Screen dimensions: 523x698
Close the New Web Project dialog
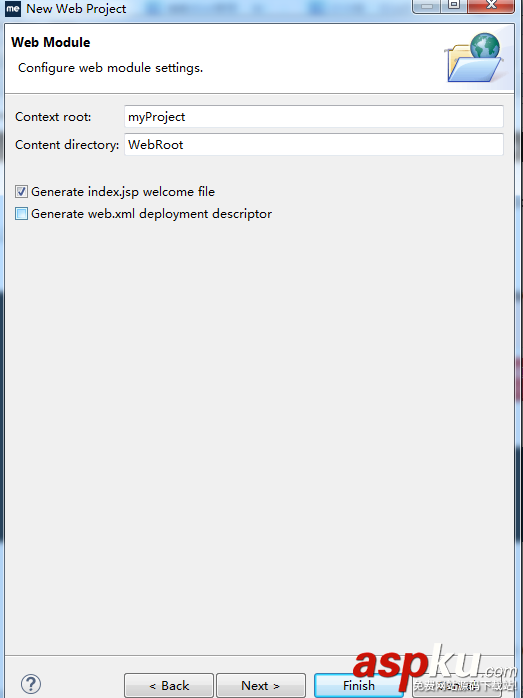click(491, 5)
